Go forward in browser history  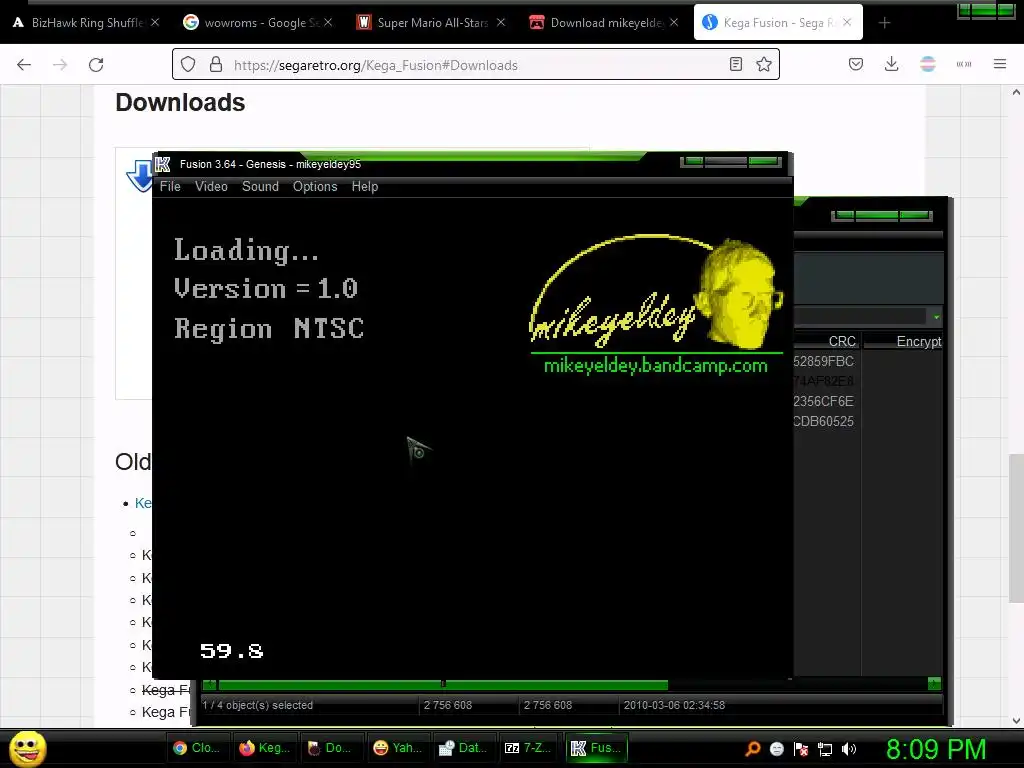click(60, 65)
